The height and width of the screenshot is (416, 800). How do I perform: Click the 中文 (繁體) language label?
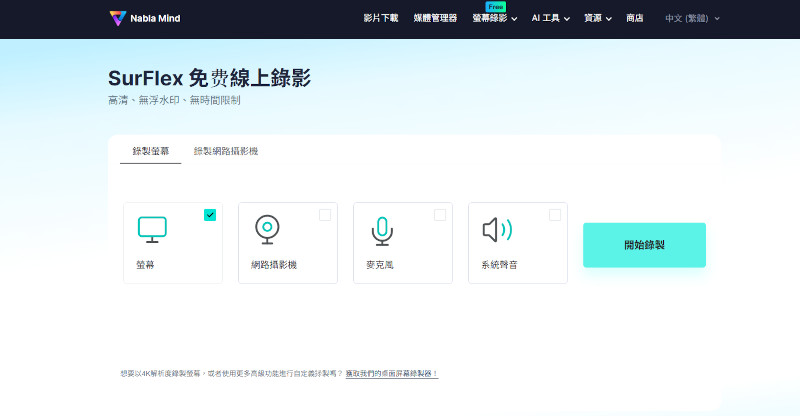[687, 18]
